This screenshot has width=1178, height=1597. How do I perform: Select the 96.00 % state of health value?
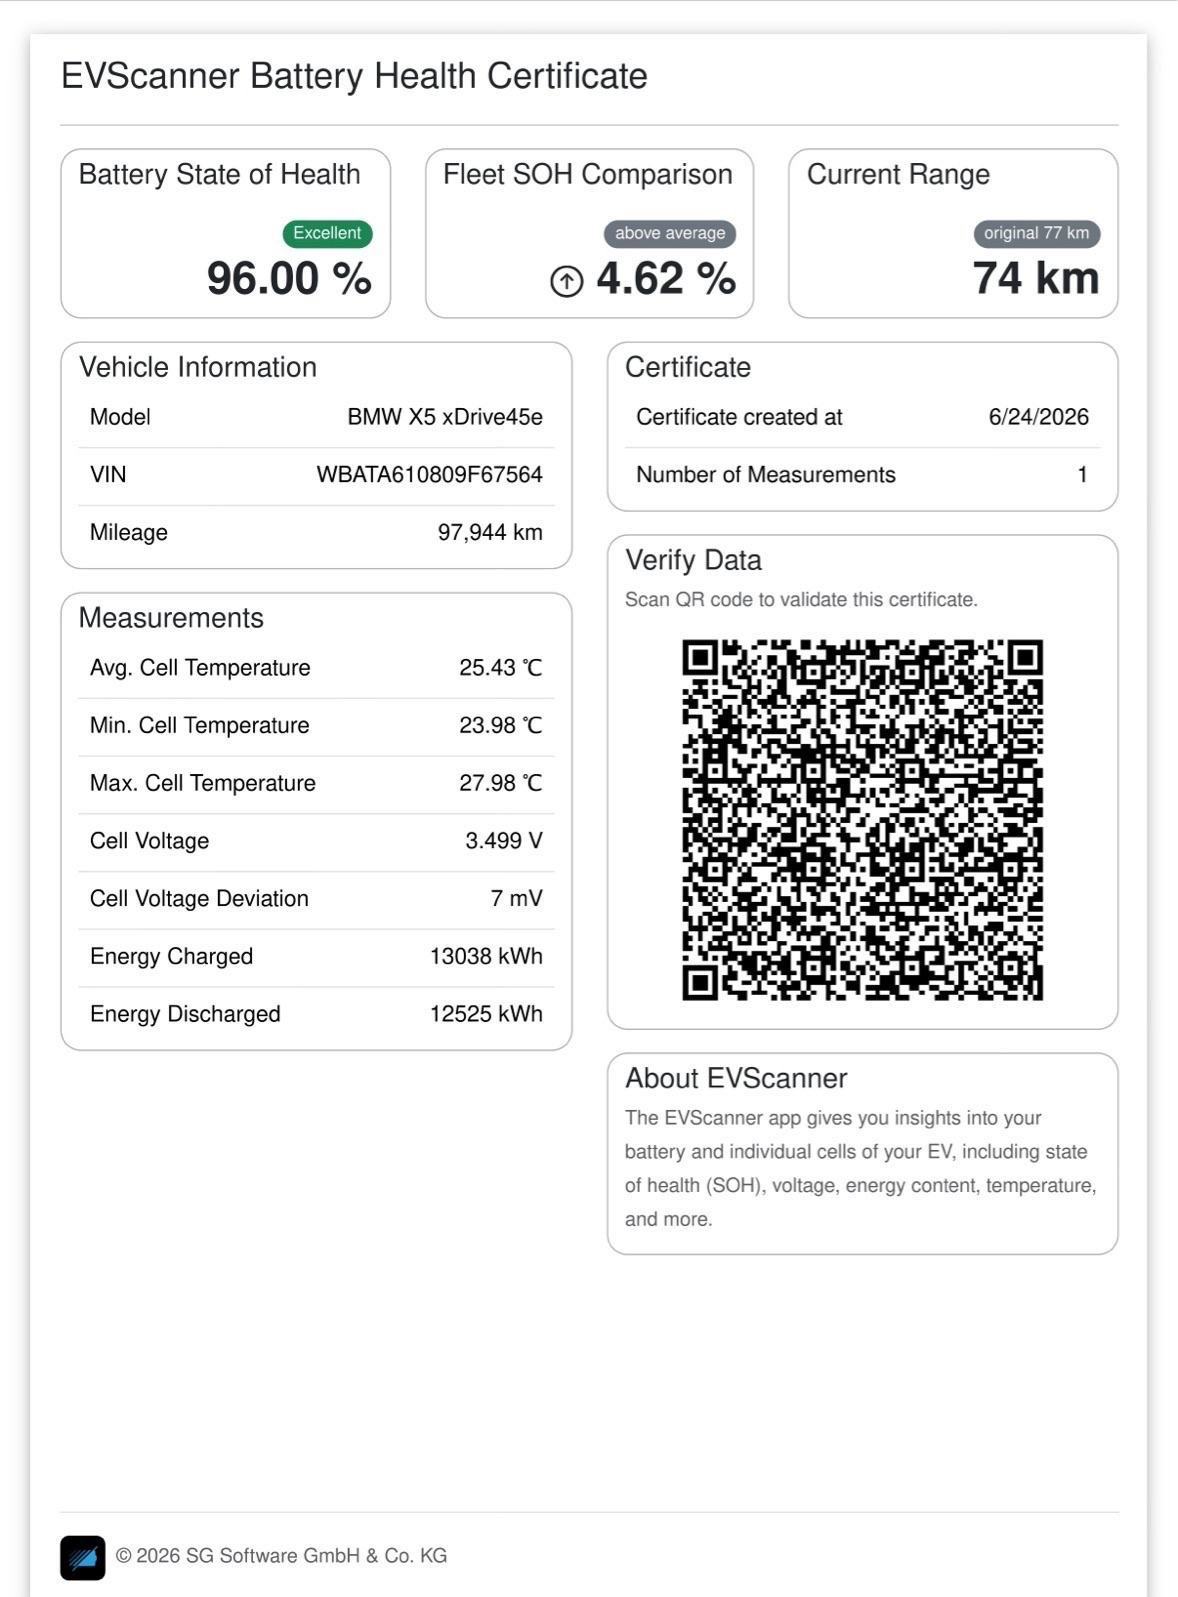coord(289,278)
